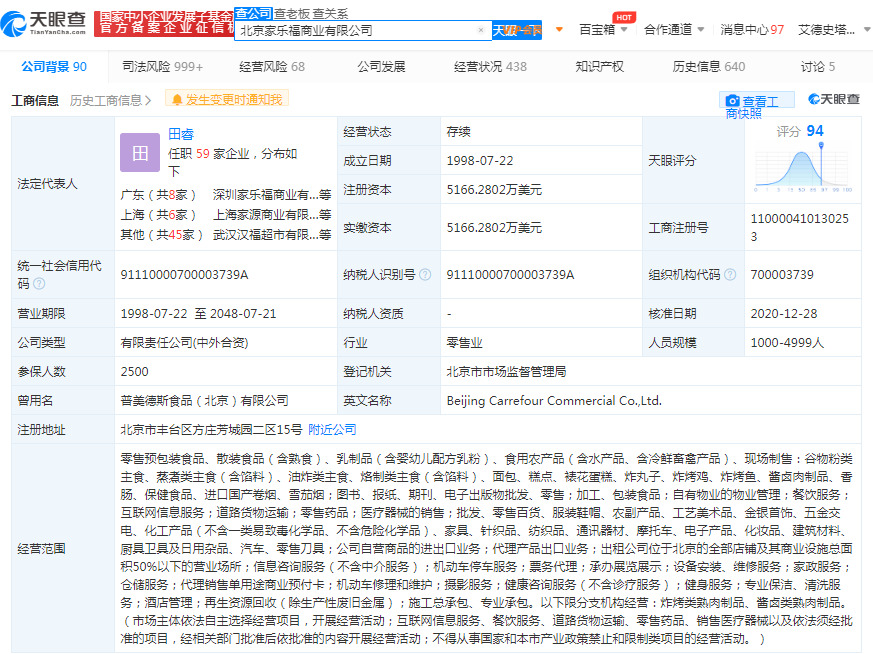The width and height of the screenshot is (873, 654).
Task: Click the registration authority 北京市市场监督管理局
Action: pos(506,371)
